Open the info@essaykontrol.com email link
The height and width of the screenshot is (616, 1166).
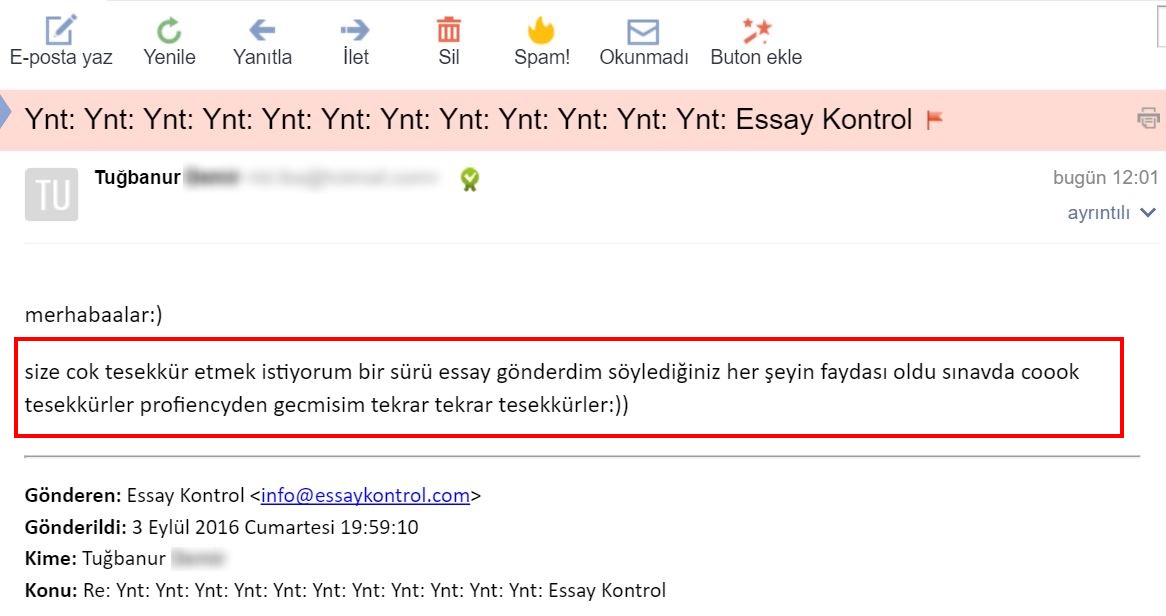click(363, 496)
